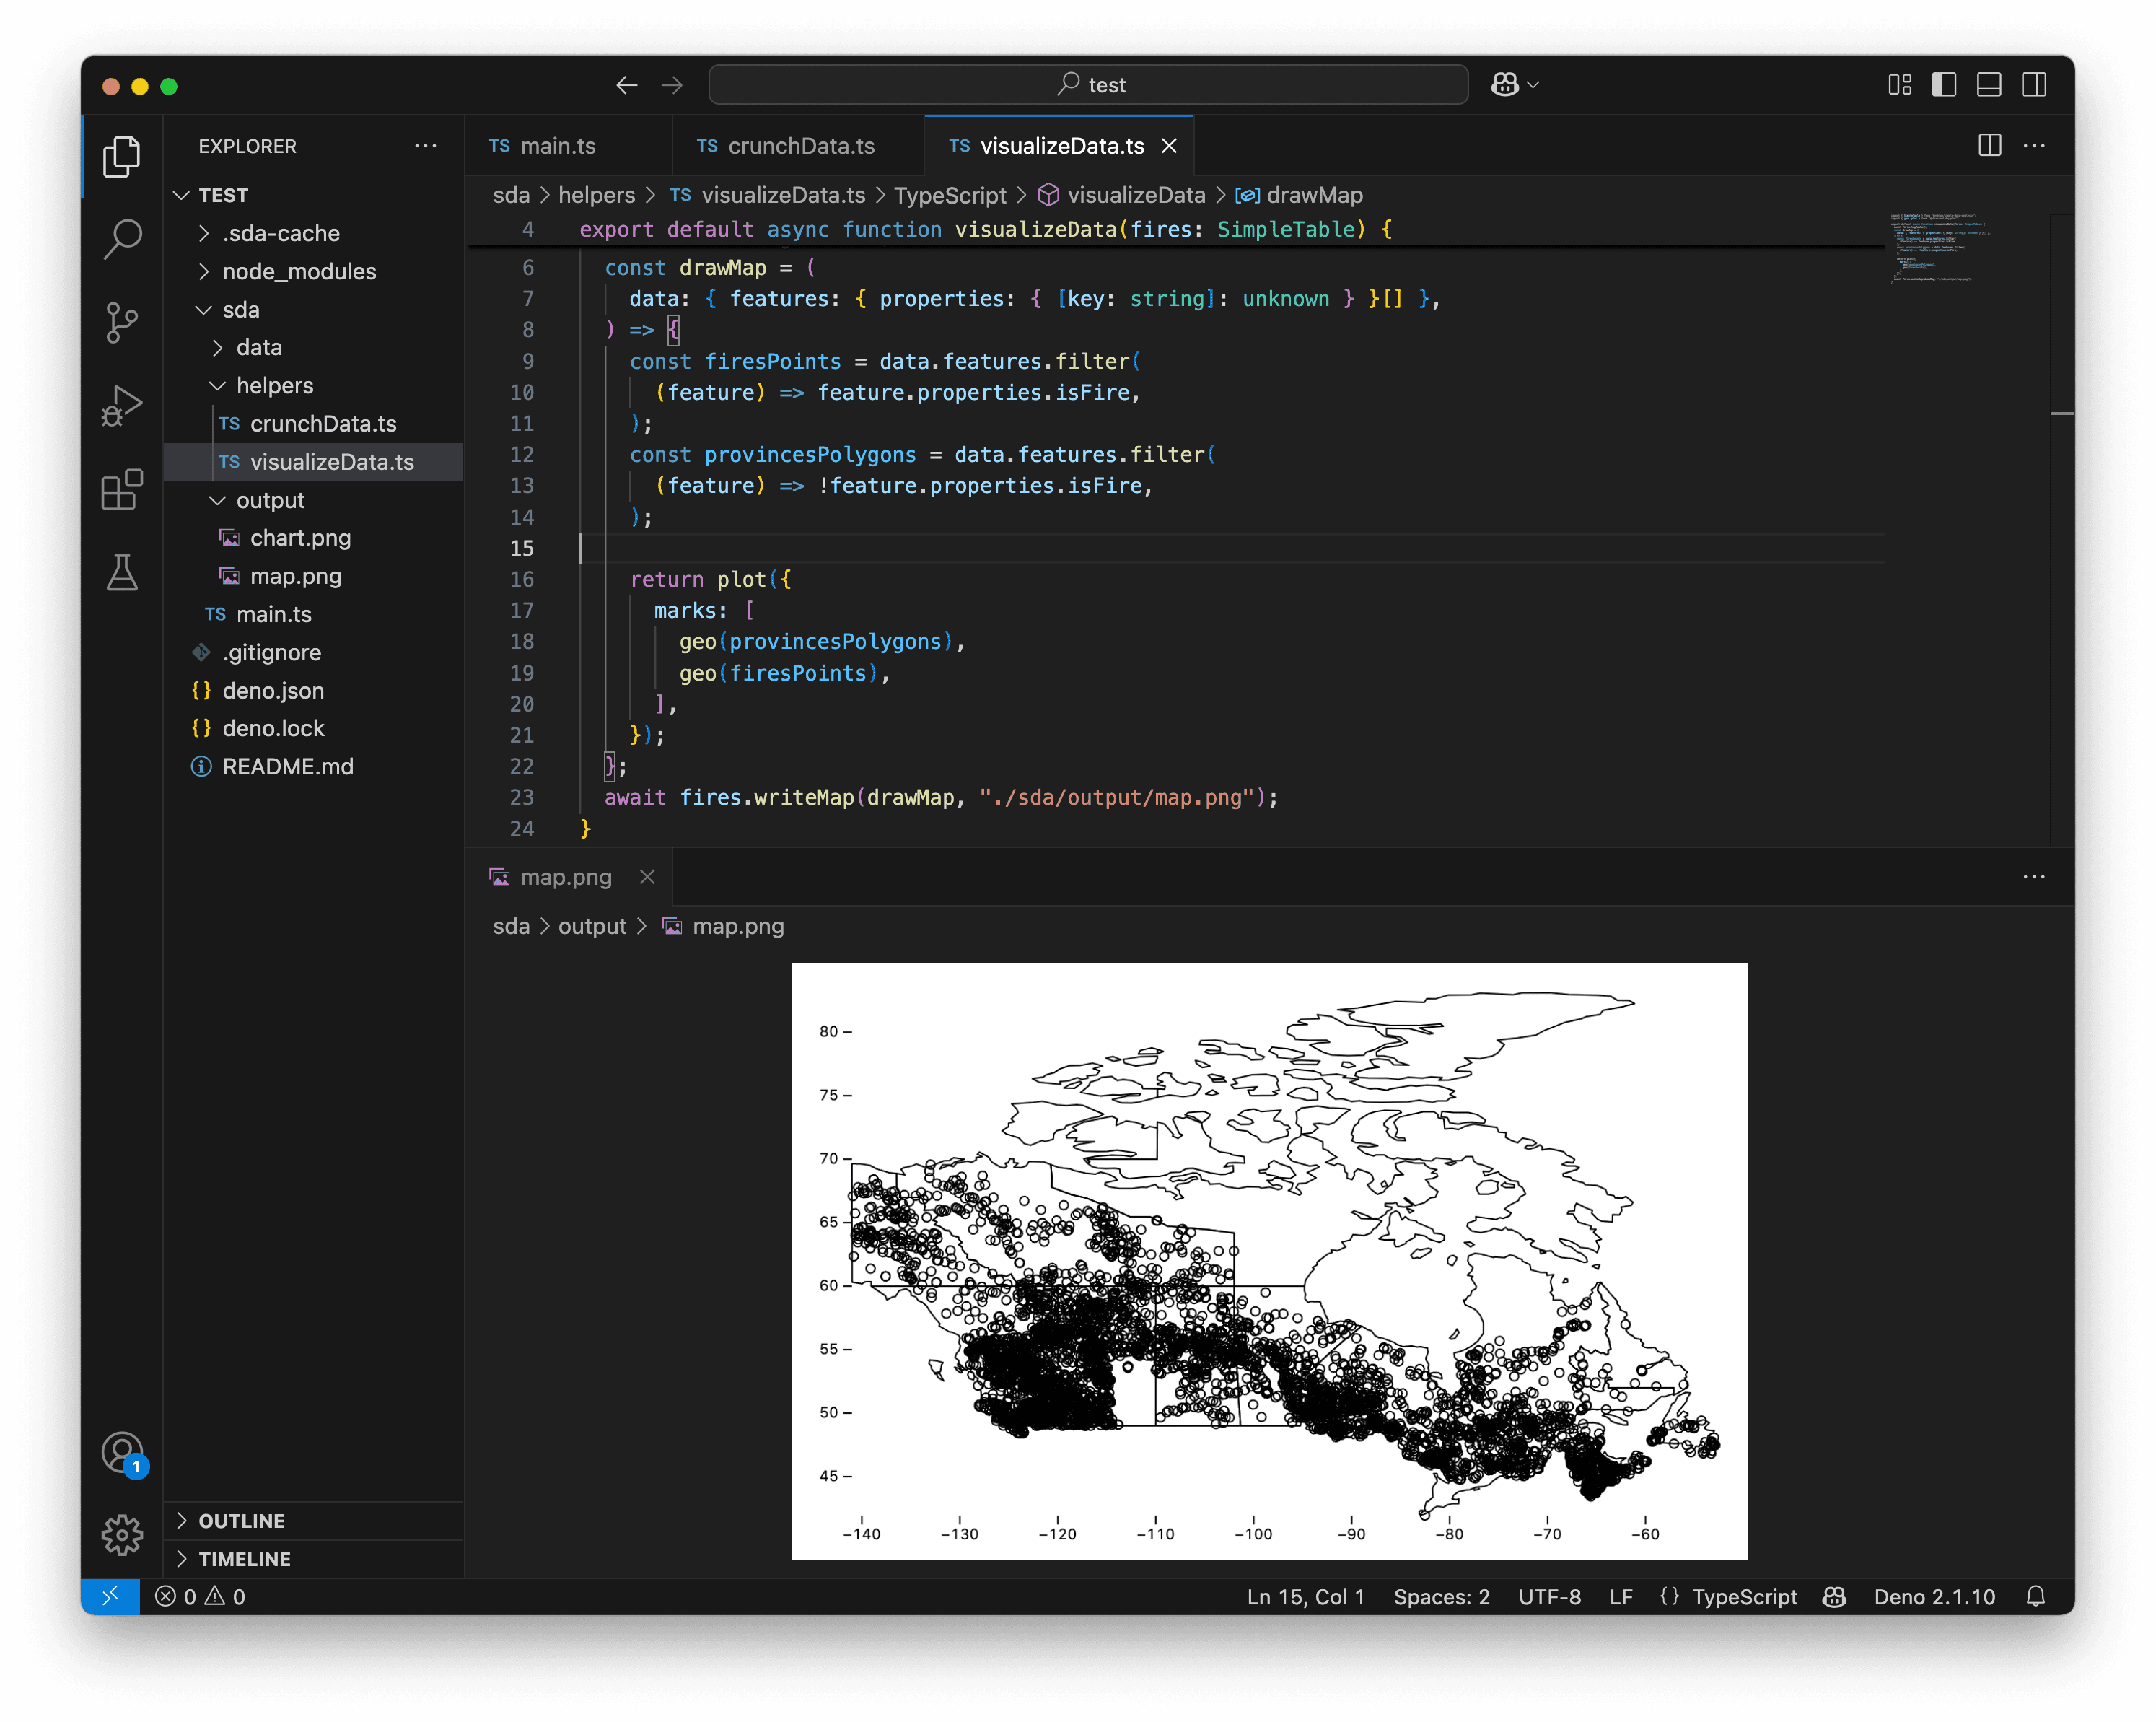Select language mode TypeScript
This screenshot has height=1722, width=2156.
[x=1744, y=1596]
